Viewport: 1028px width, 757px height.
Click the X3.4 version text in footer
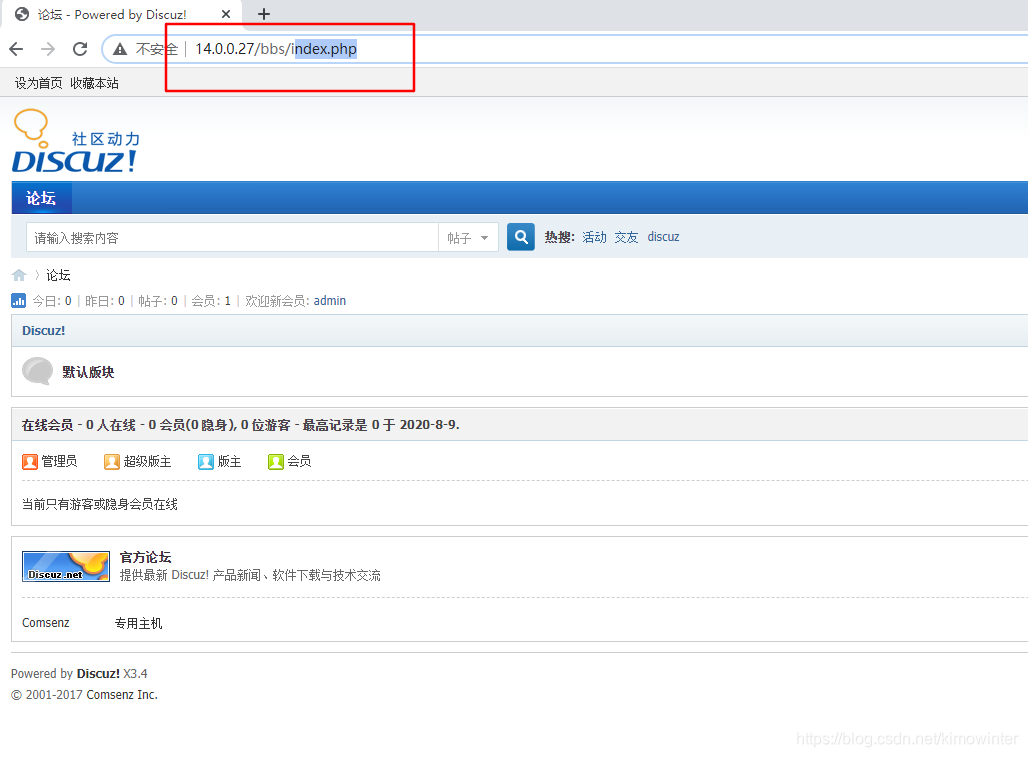tap(135, 673)
